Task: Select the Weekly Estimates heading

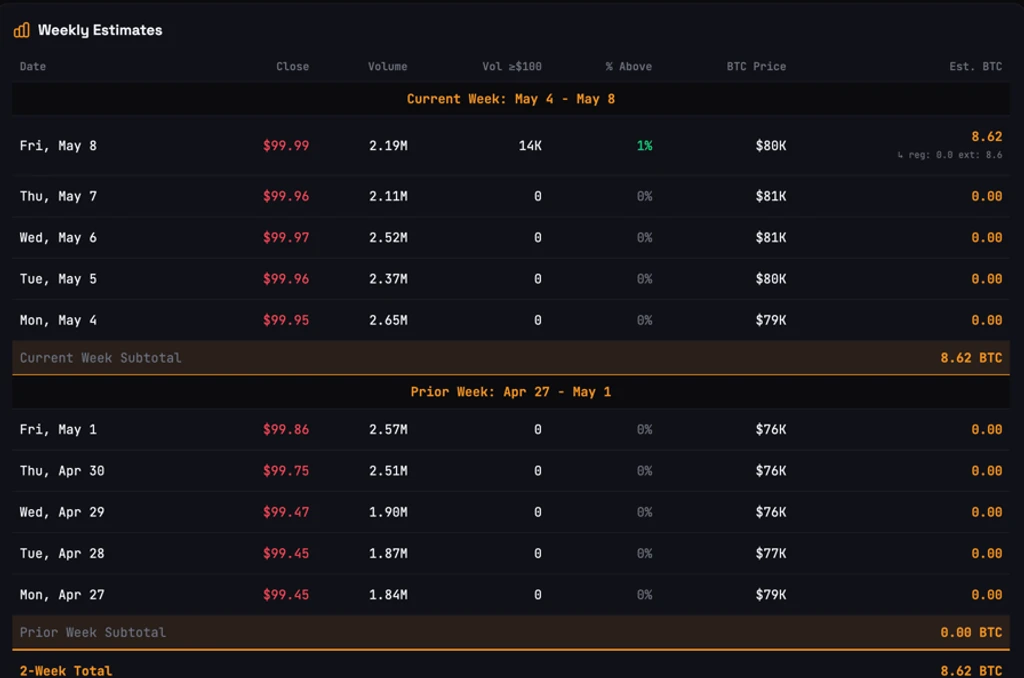Action: pos(100,30)
